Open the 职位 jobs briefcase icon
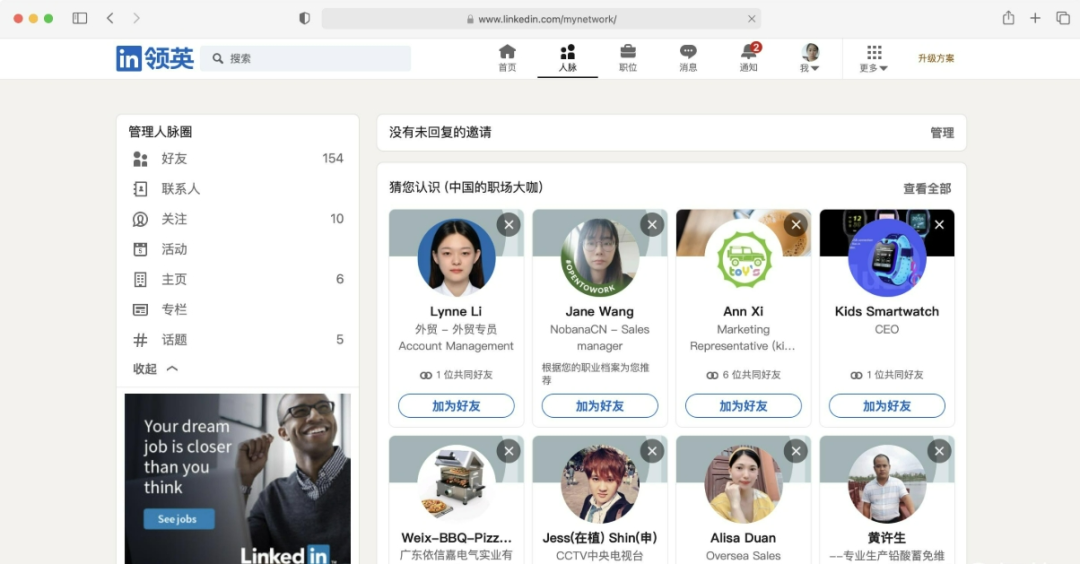 pyautogui.click(x=627, y=58)
